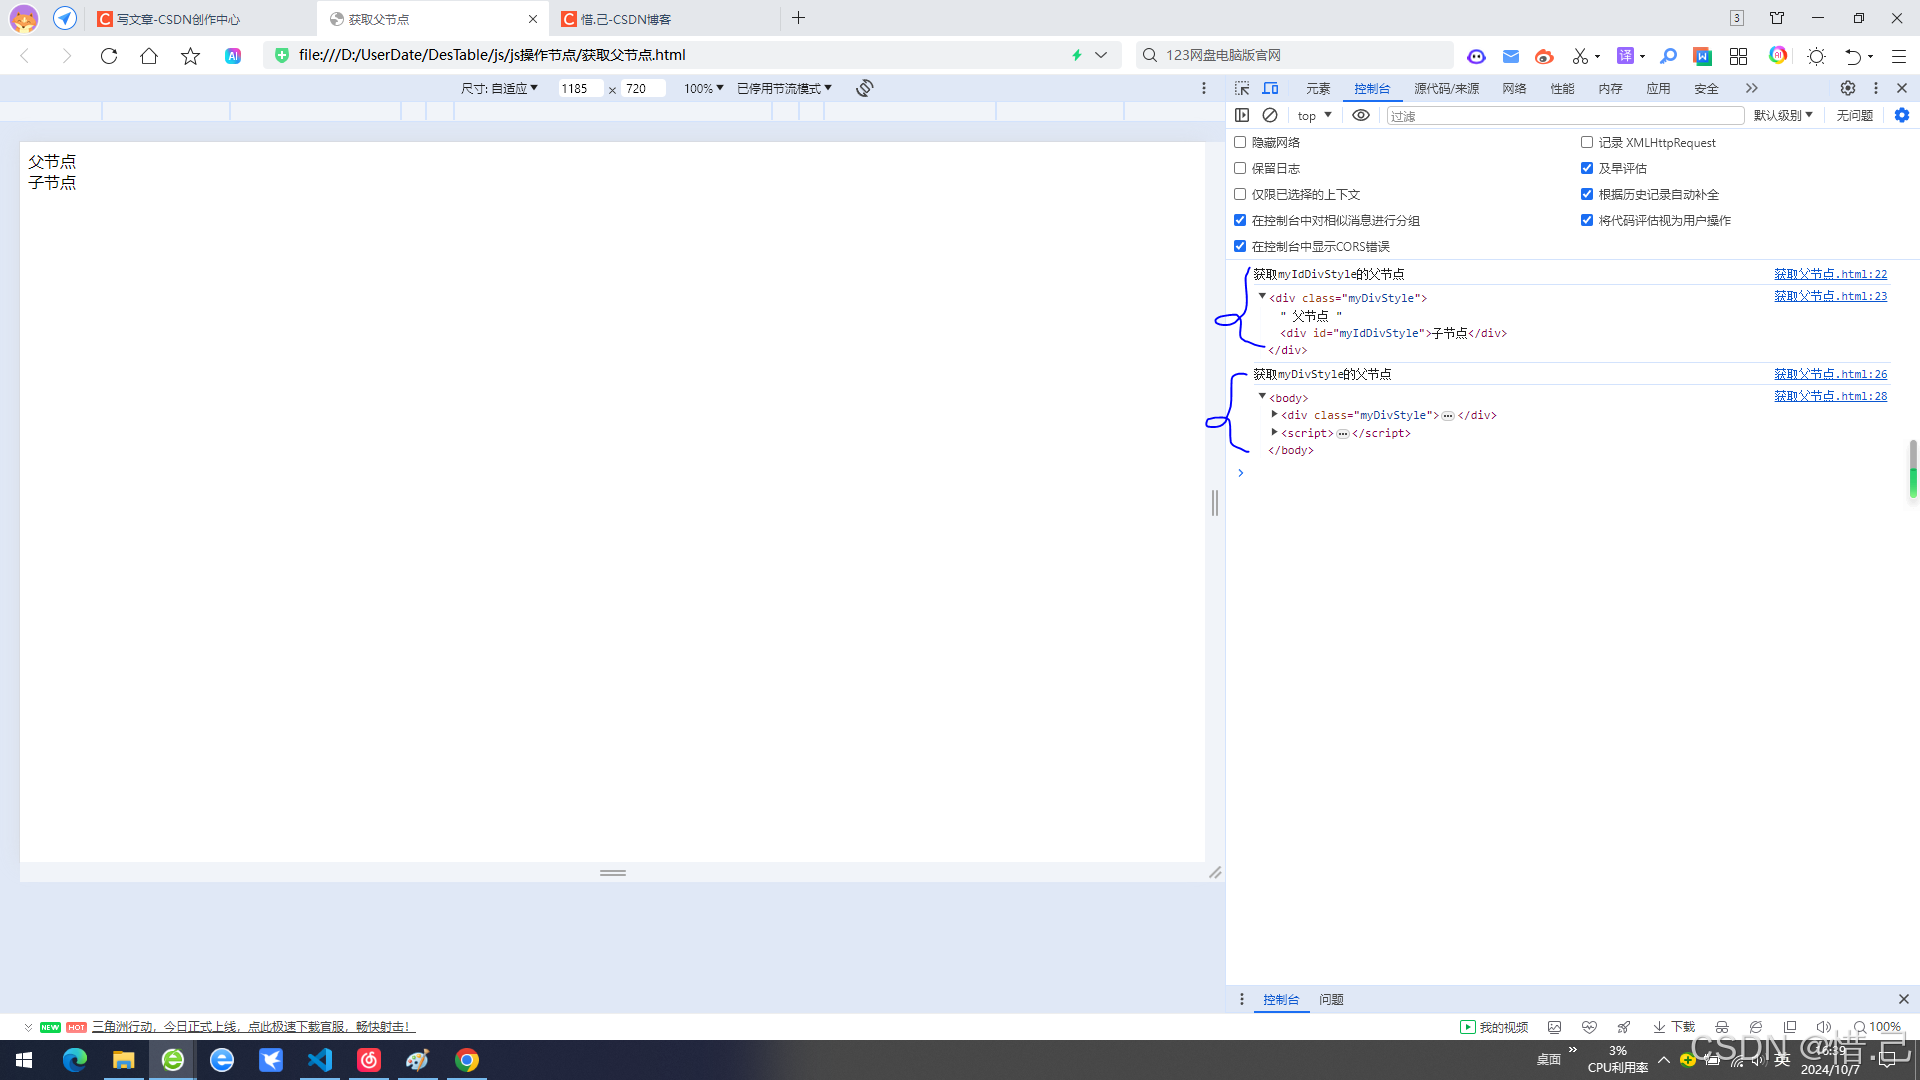This screenshot has width=1920, height=1080.
Task: Check 仅限已选择的上下文 option
Action: (x=1240, y=194)
